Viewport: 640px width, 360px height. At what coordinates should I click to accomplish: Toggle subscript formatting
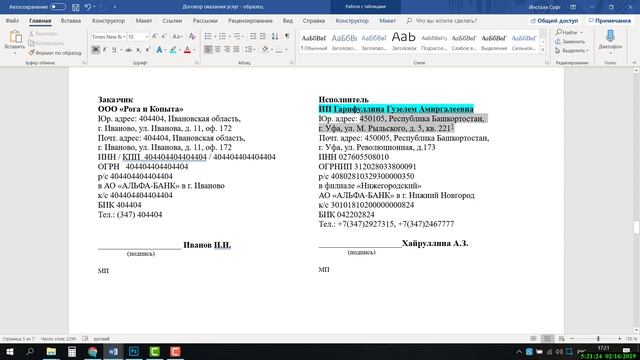click(138, 50)
